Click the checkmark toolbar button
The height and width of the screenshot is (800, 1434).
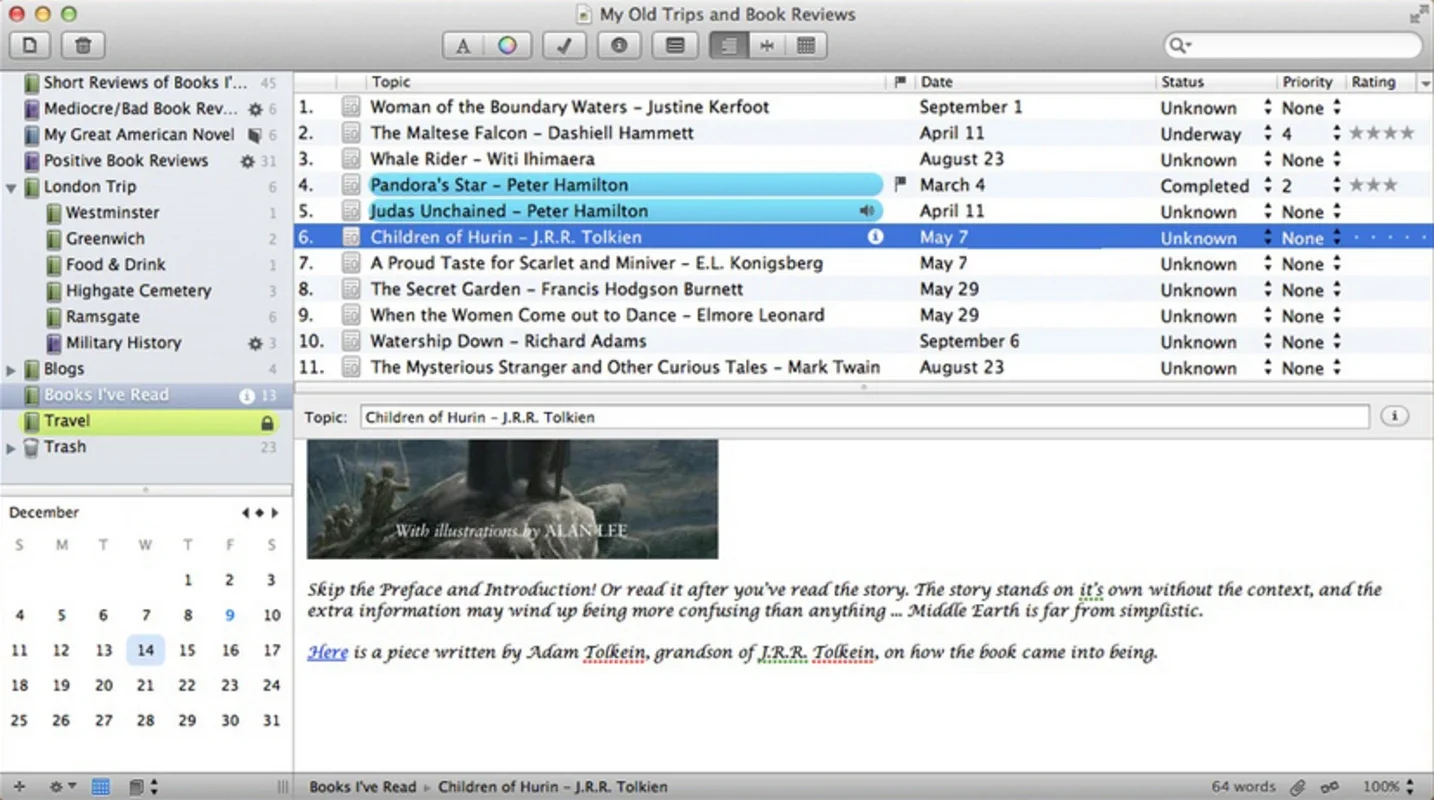tap(564, 45)
